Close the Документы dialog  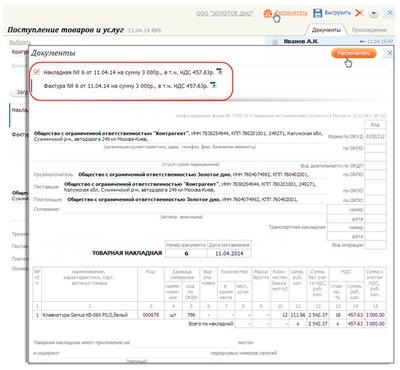click(389, 53)
